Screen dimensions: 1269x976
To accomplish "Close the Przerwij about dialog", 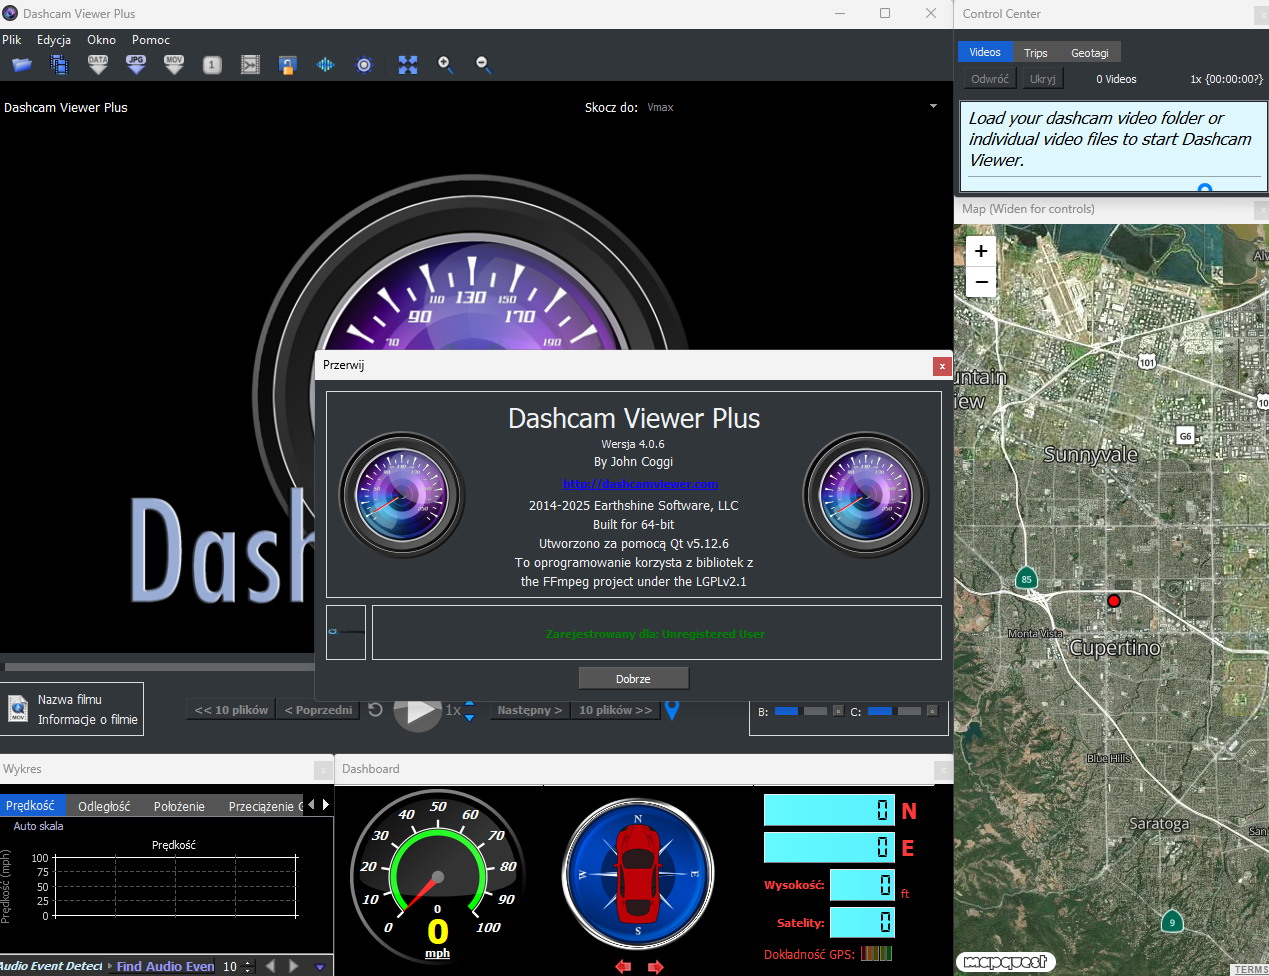I will click(941, 366).
